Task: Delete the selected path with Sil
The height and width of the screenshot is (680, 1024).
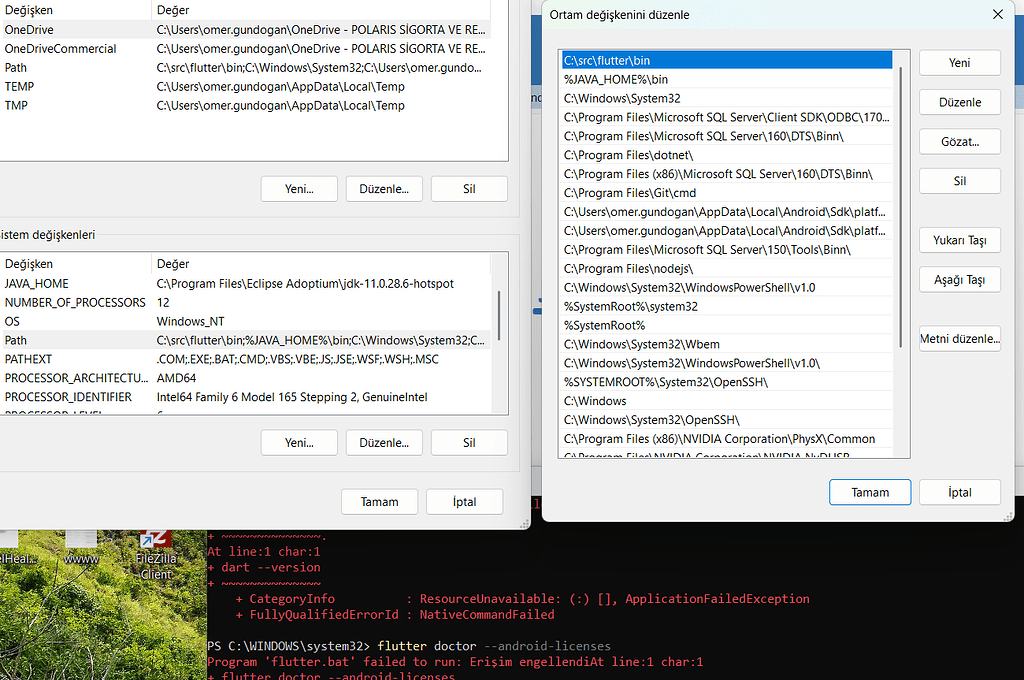Action: tap(958, 180)
